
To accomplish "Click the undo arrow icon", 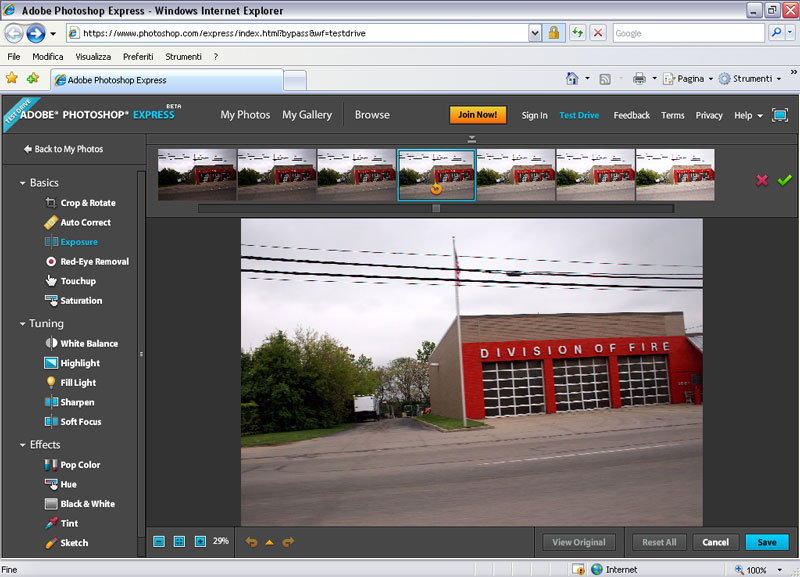I will coord(251,542).
